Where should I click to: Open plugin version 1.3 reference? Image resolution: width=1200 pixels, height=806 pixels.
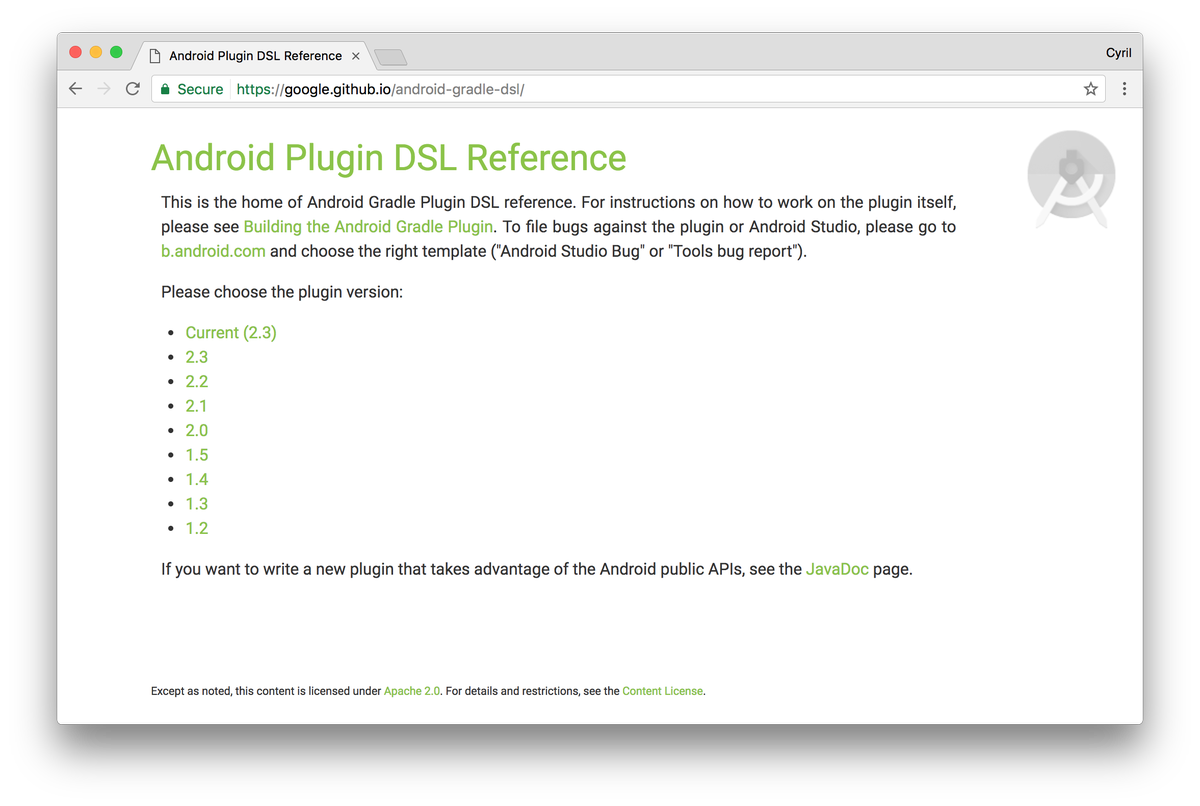coord(197,504)
